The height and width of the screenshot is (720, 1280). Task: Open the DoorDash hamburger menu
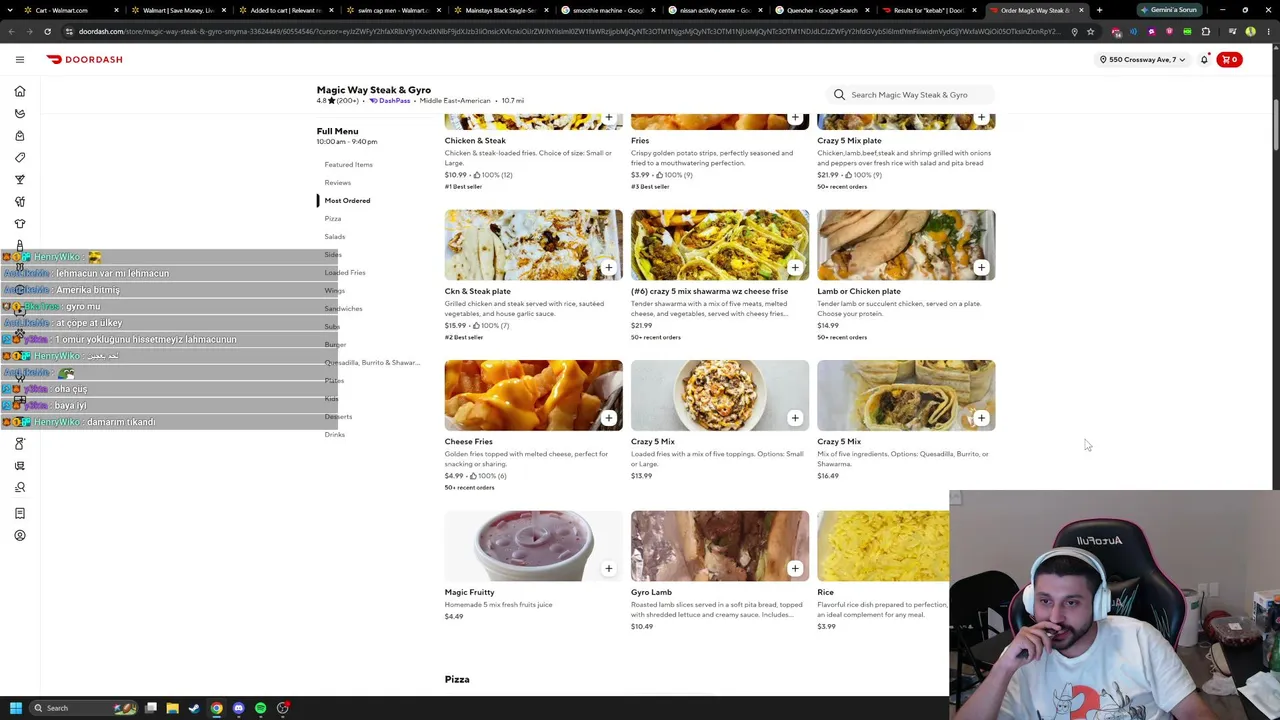pyautogui.click(x=19, y=59)
